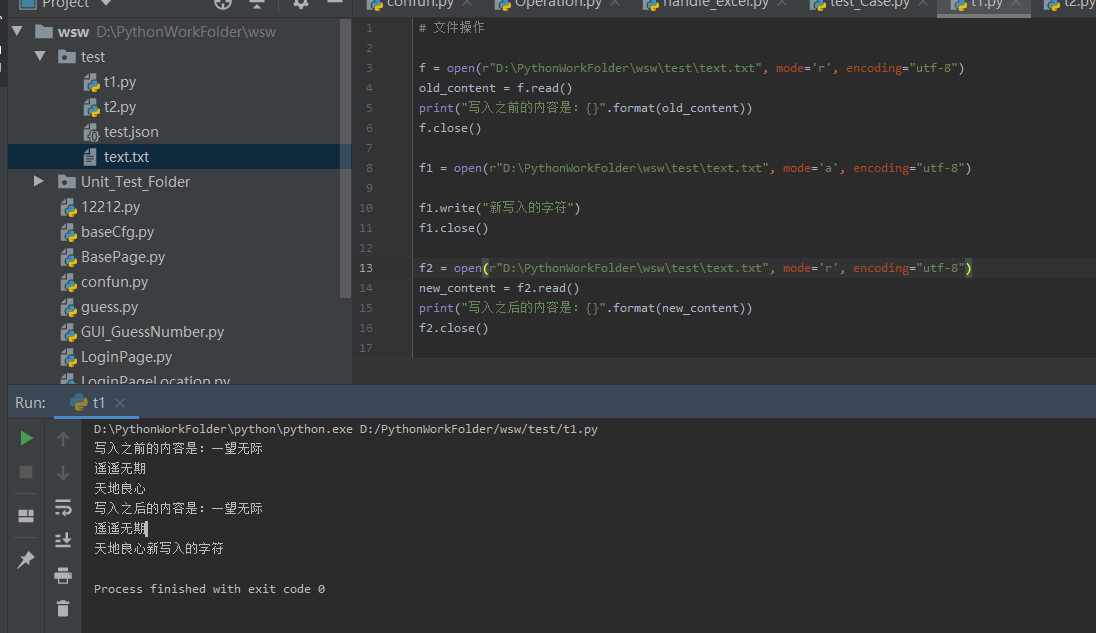This screenshot has width=1096, height=633.
Task: Click 'Process finished with exit code 0' text
Action: click(209, 589)
